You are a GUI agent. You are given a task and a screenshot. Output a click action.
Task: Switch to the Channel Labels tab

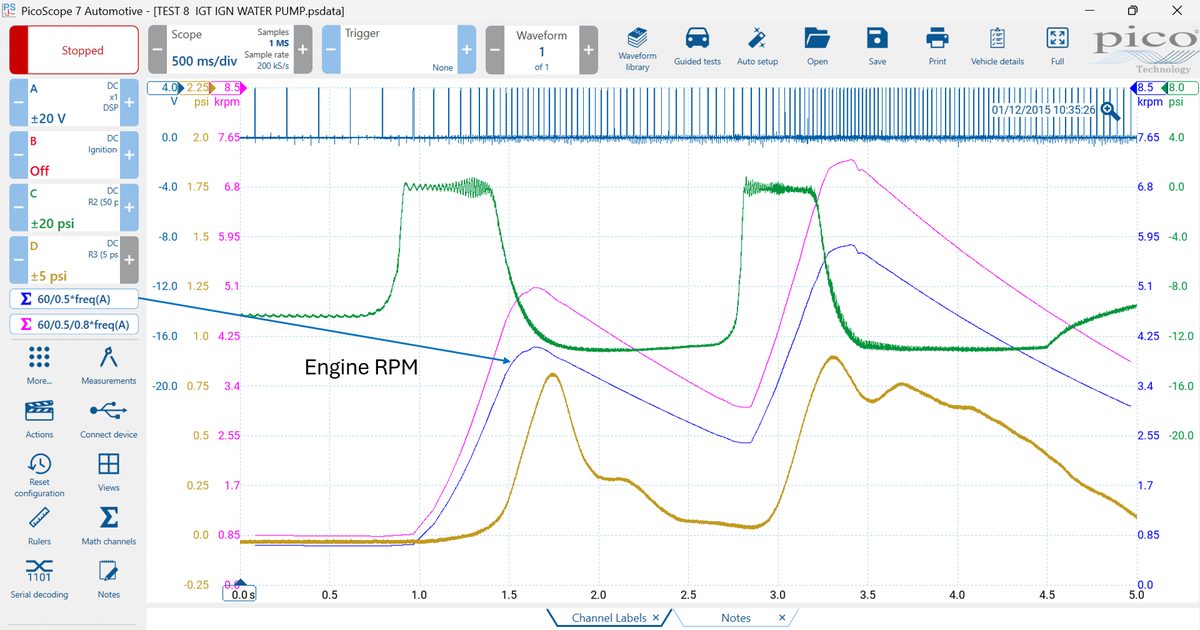click(x=608, y=618)
